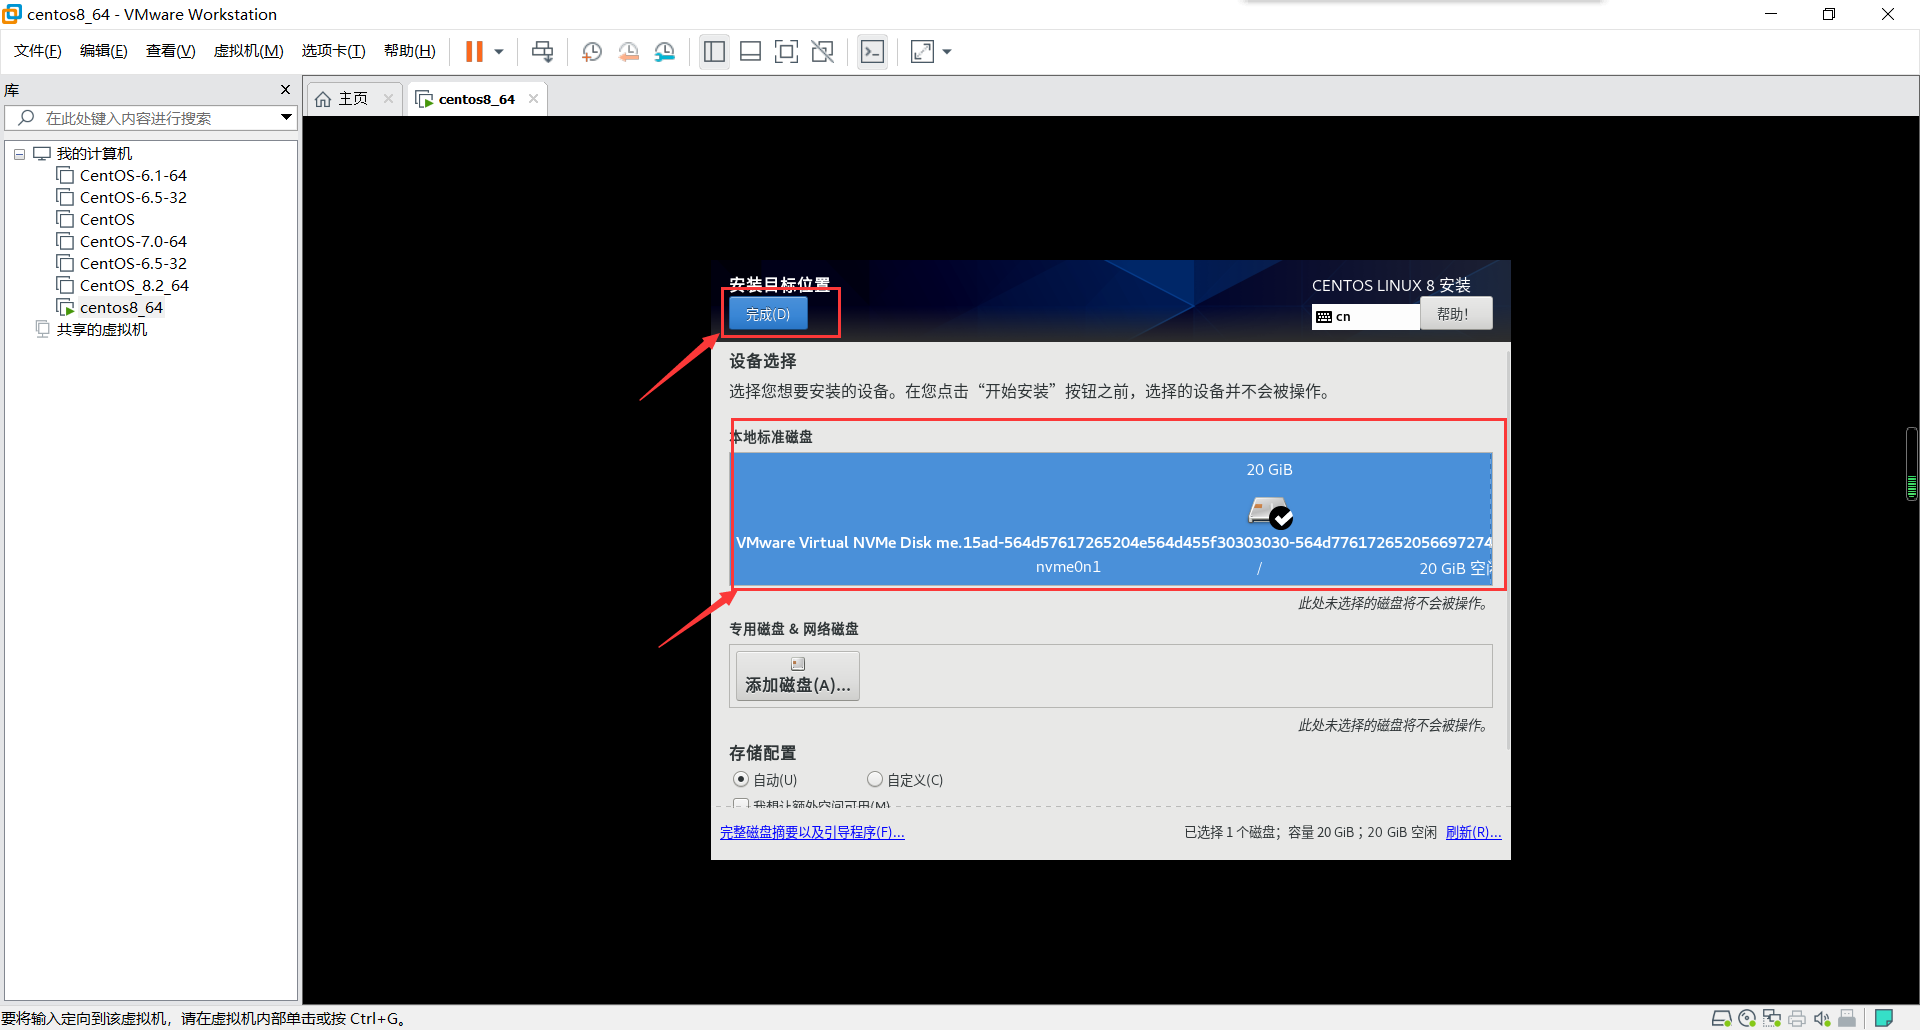Select the 自动 storage configuration radio button
The width and height of the screenshot is (1920, 1030).
(741, 779)
